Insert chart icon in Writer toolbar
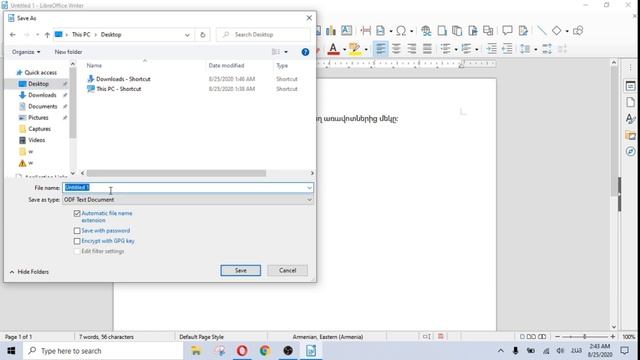Viewport: 640px width, 360px height. pyautogui.click(x=331, y=31)
